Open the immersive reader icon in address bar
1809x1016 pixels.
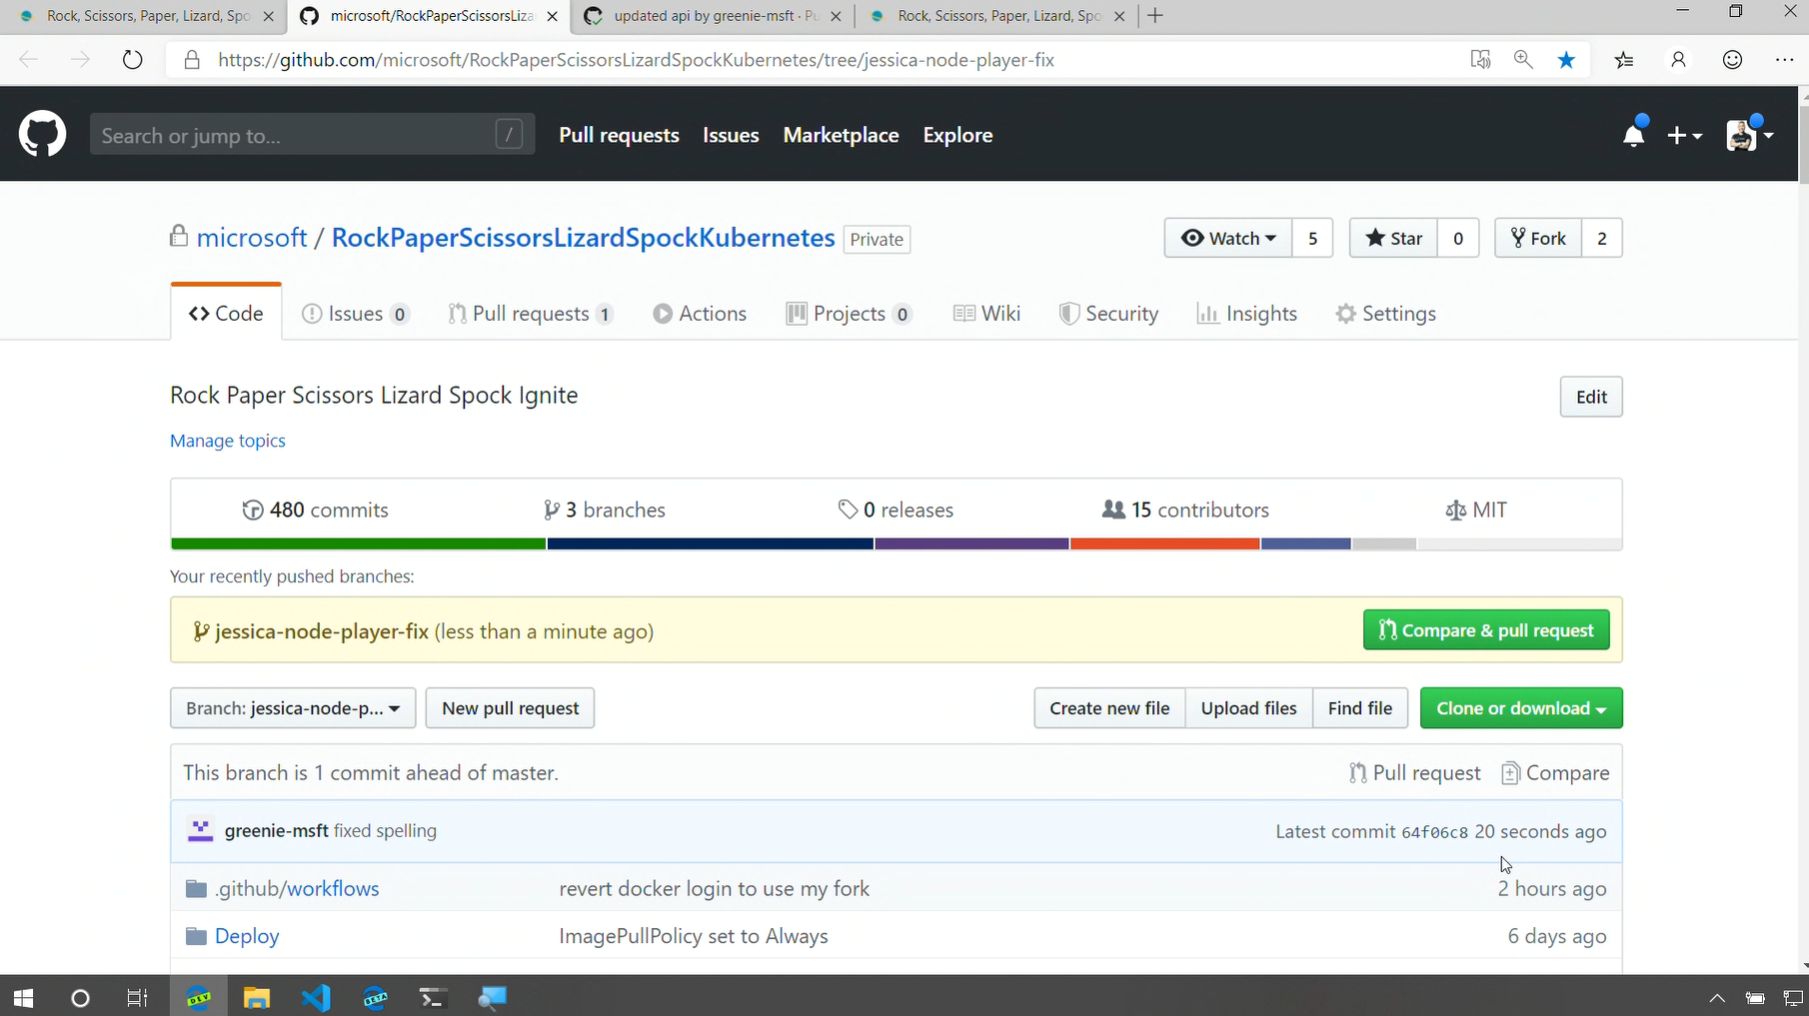point(1480,60)
